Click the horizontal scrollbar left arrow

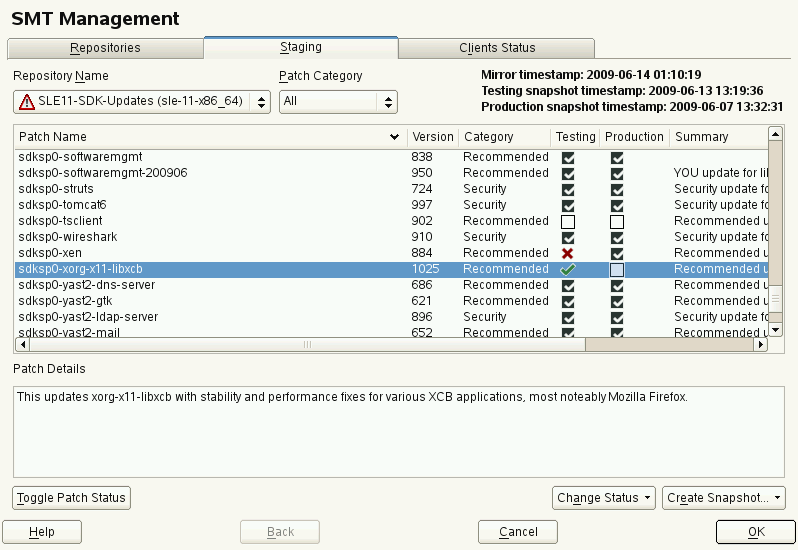pyautogui.click(x=21, y=344)
